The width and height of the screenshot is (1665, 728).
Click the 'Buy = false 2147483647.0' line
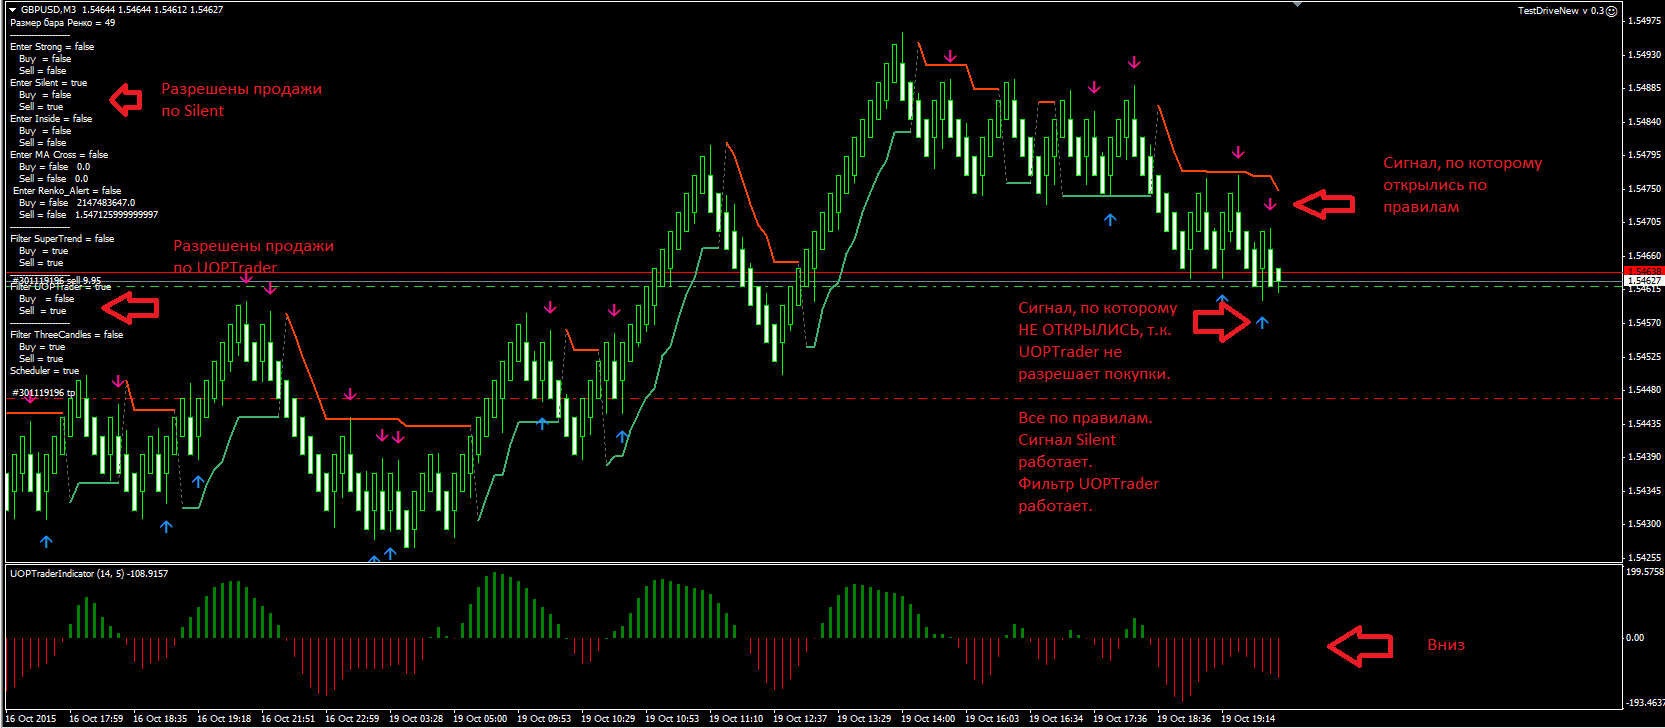[77, 203]
